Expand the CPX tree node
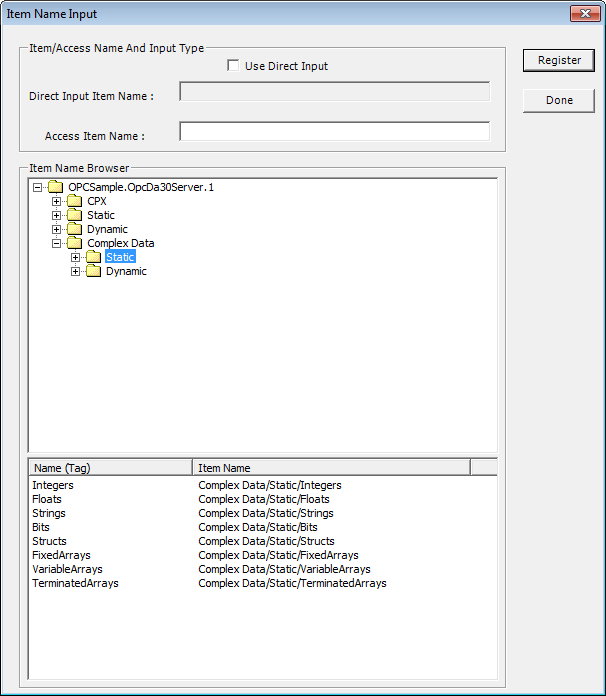 click(x=56, y=201)
